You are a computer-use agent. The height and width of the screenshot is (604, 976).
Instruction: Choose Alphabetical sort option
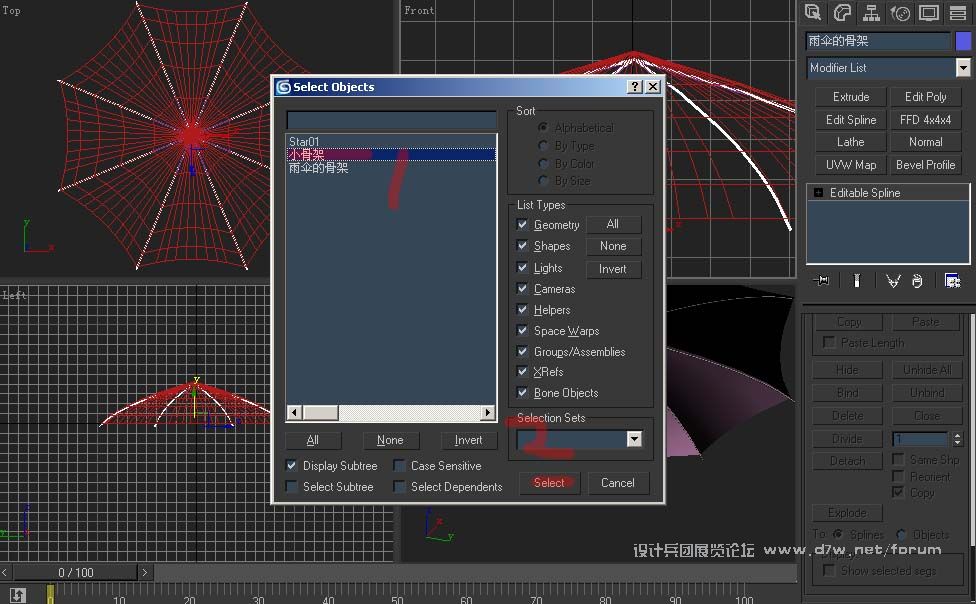point(543,128)
